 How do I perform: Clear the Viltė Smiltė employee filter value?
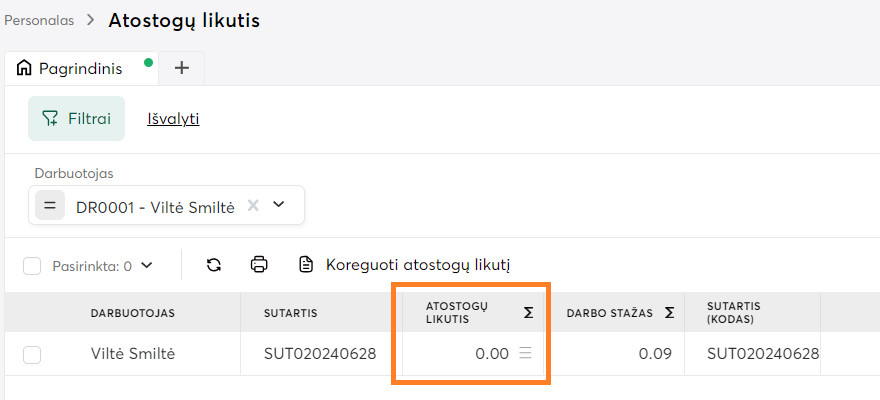pos(253,205)
